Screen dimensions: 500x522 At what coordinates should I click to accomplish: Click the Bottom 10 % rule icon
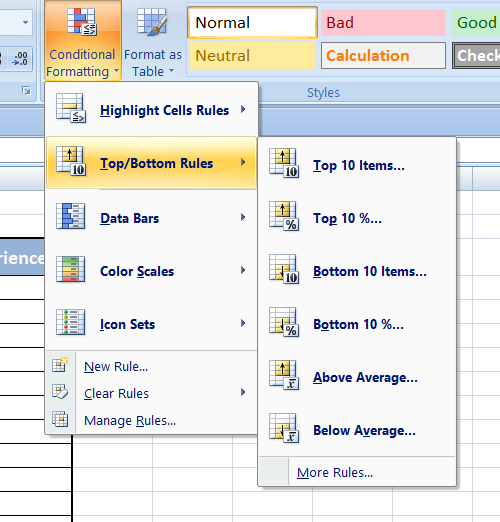coord(284,322)
